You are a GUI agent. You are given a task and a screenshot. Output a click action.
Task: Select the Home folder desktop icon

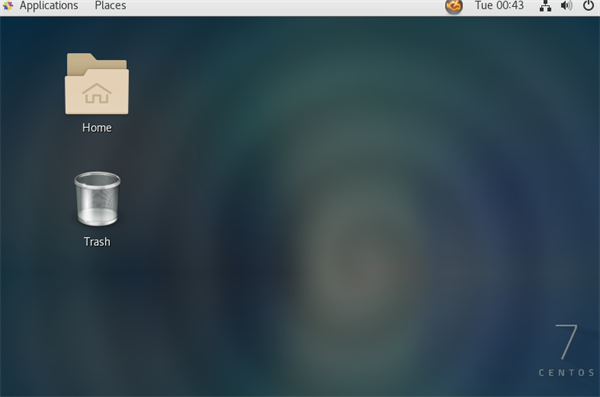97,84
